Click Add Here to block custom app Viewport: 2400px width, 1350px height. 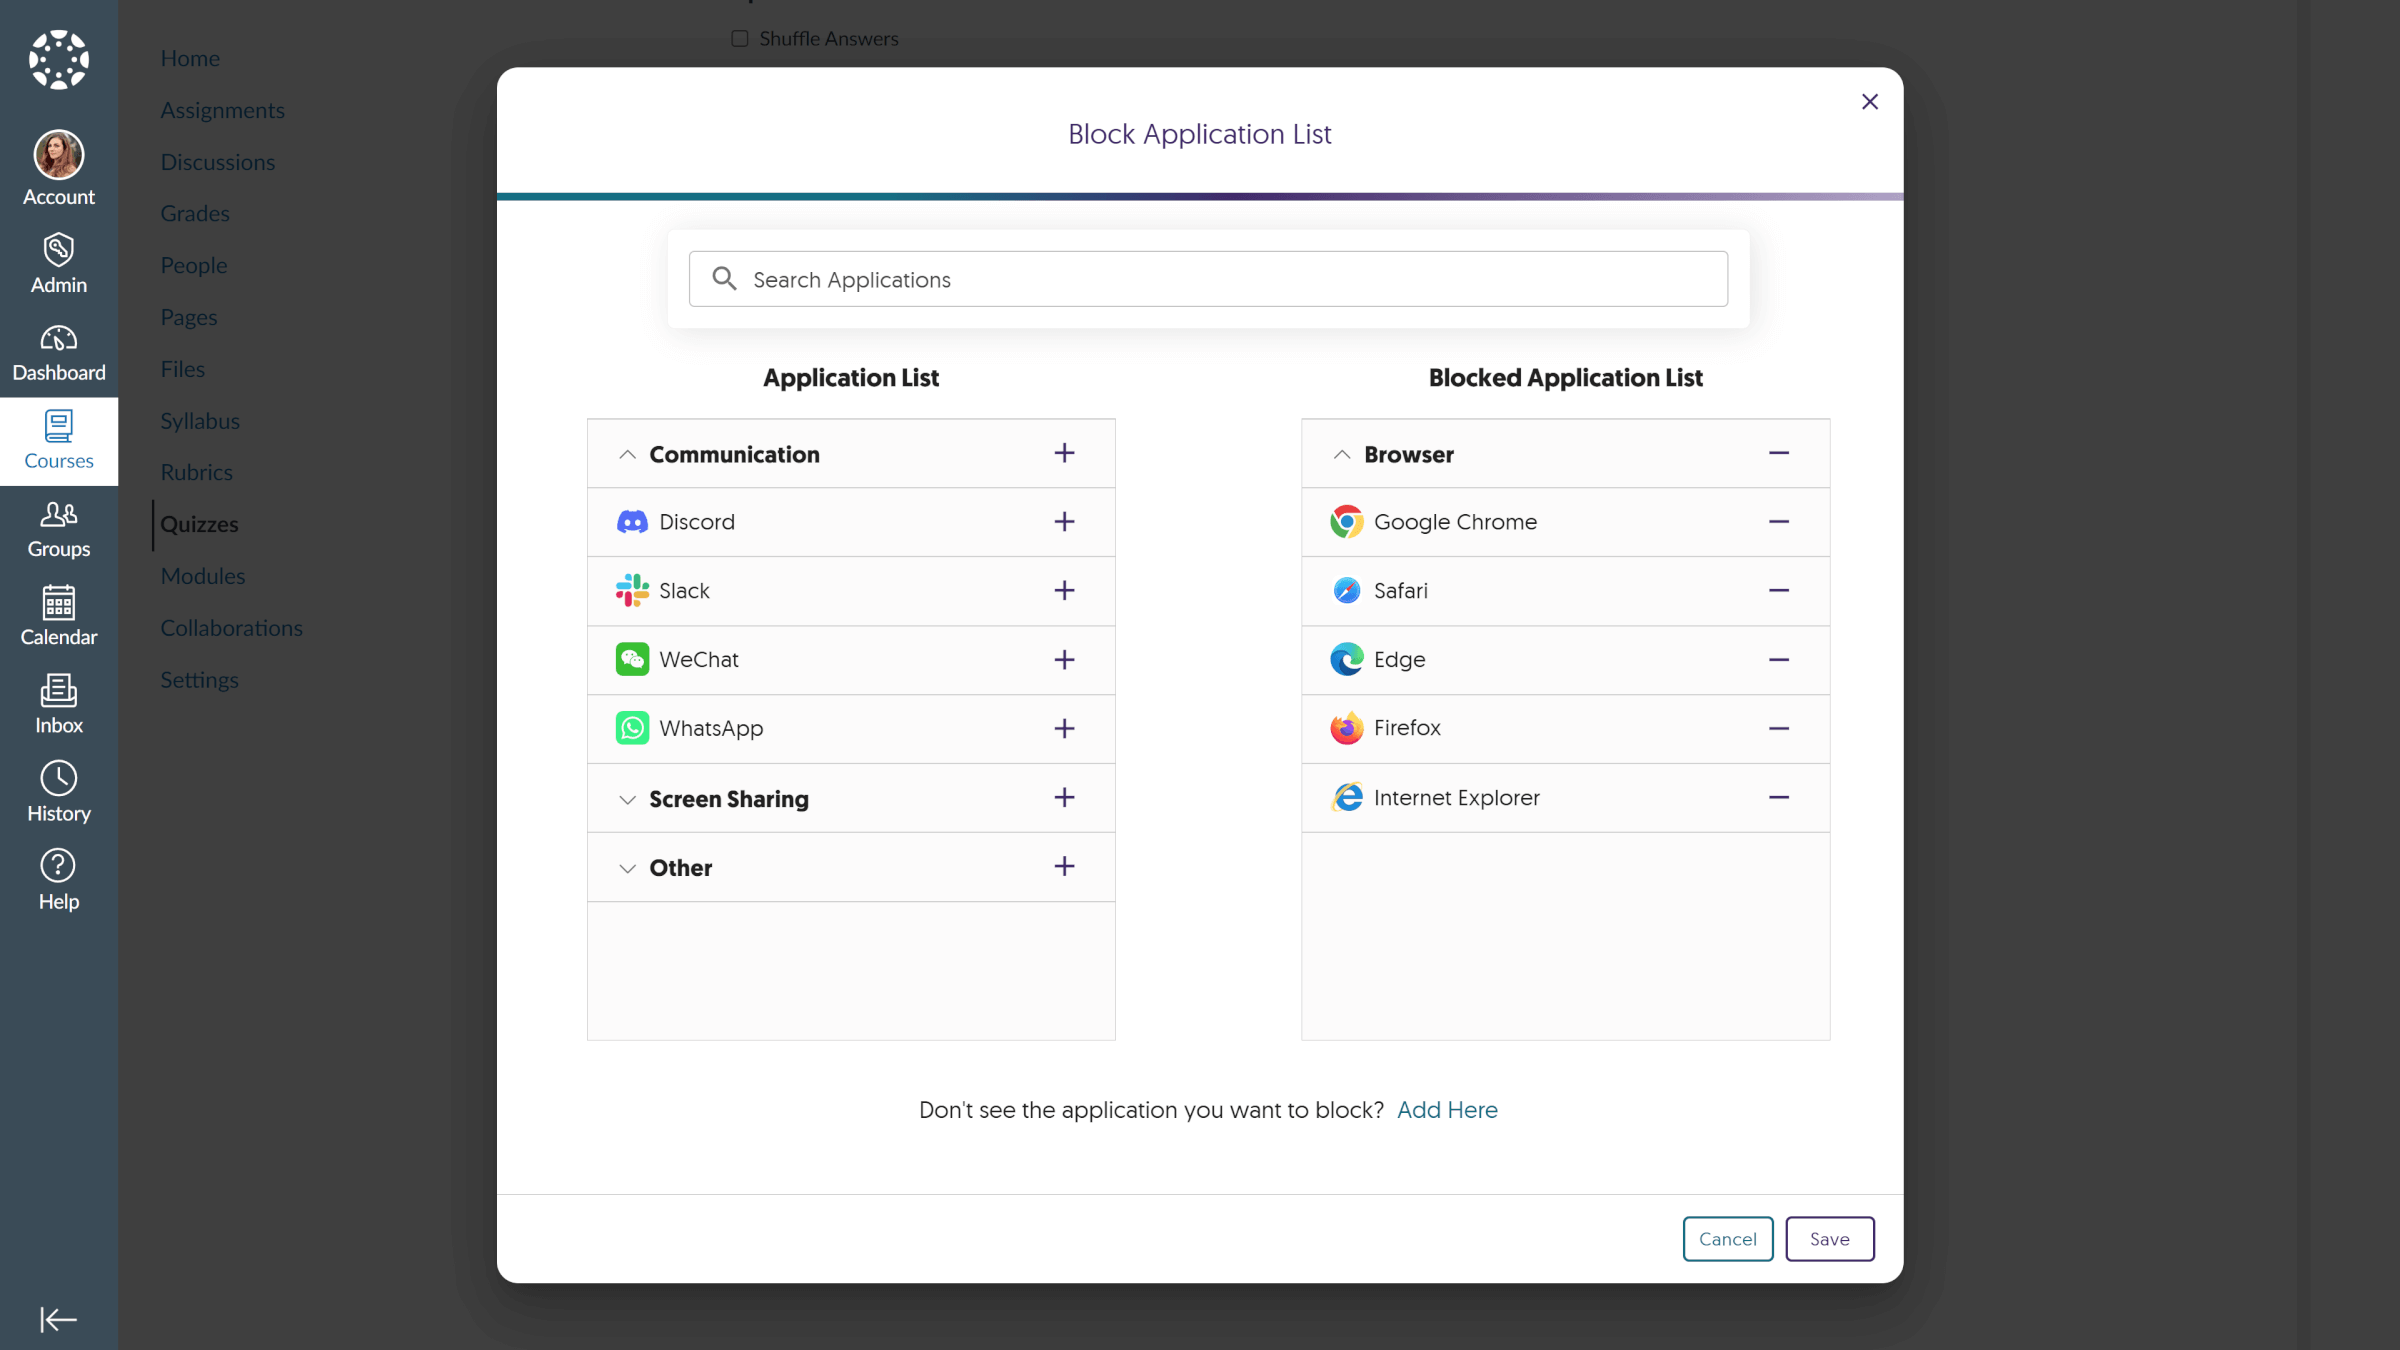point(1446,1109)
